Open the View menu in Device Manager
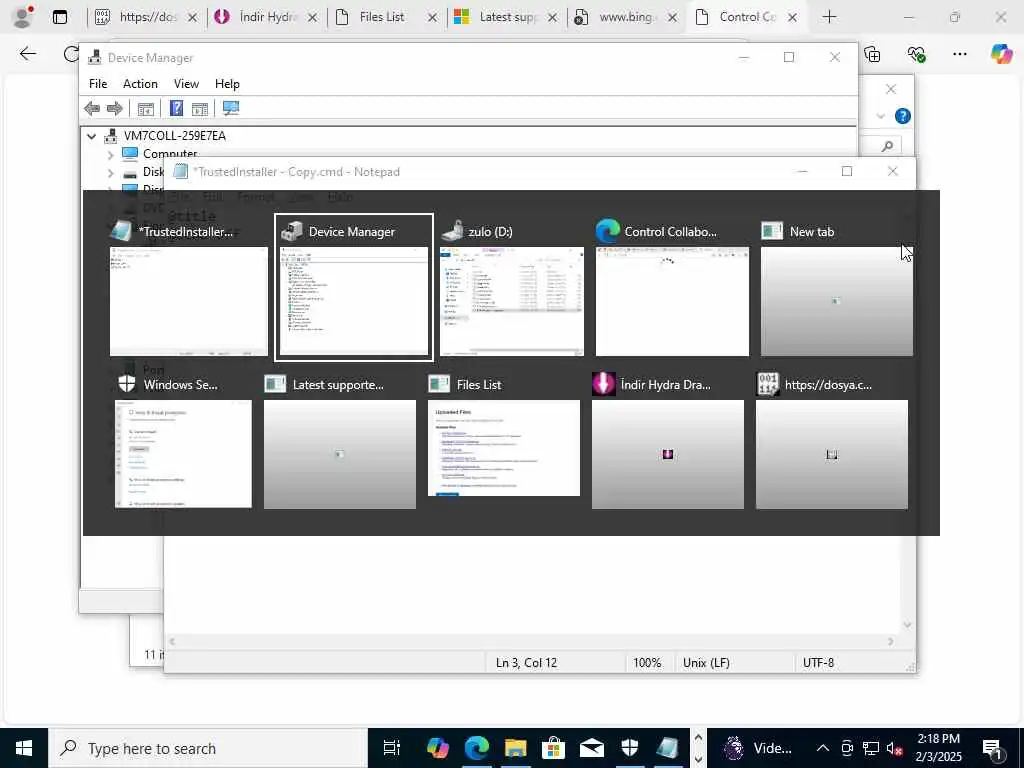 pyautogui.click(x=186, y=84)
